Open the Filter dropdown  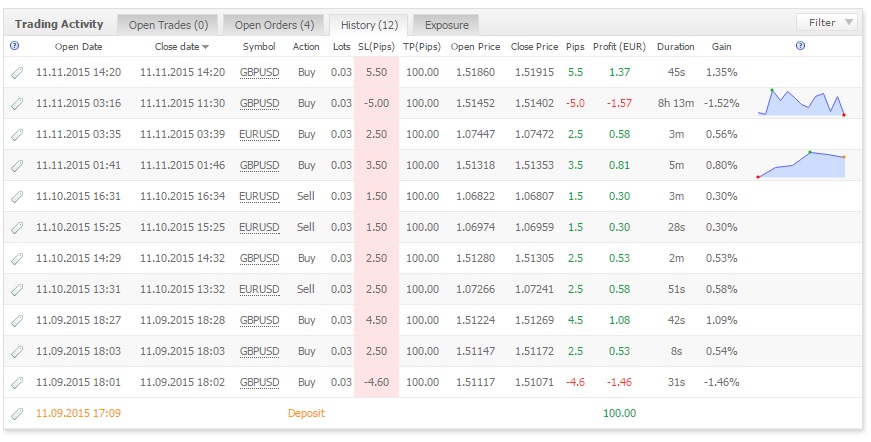827,23
